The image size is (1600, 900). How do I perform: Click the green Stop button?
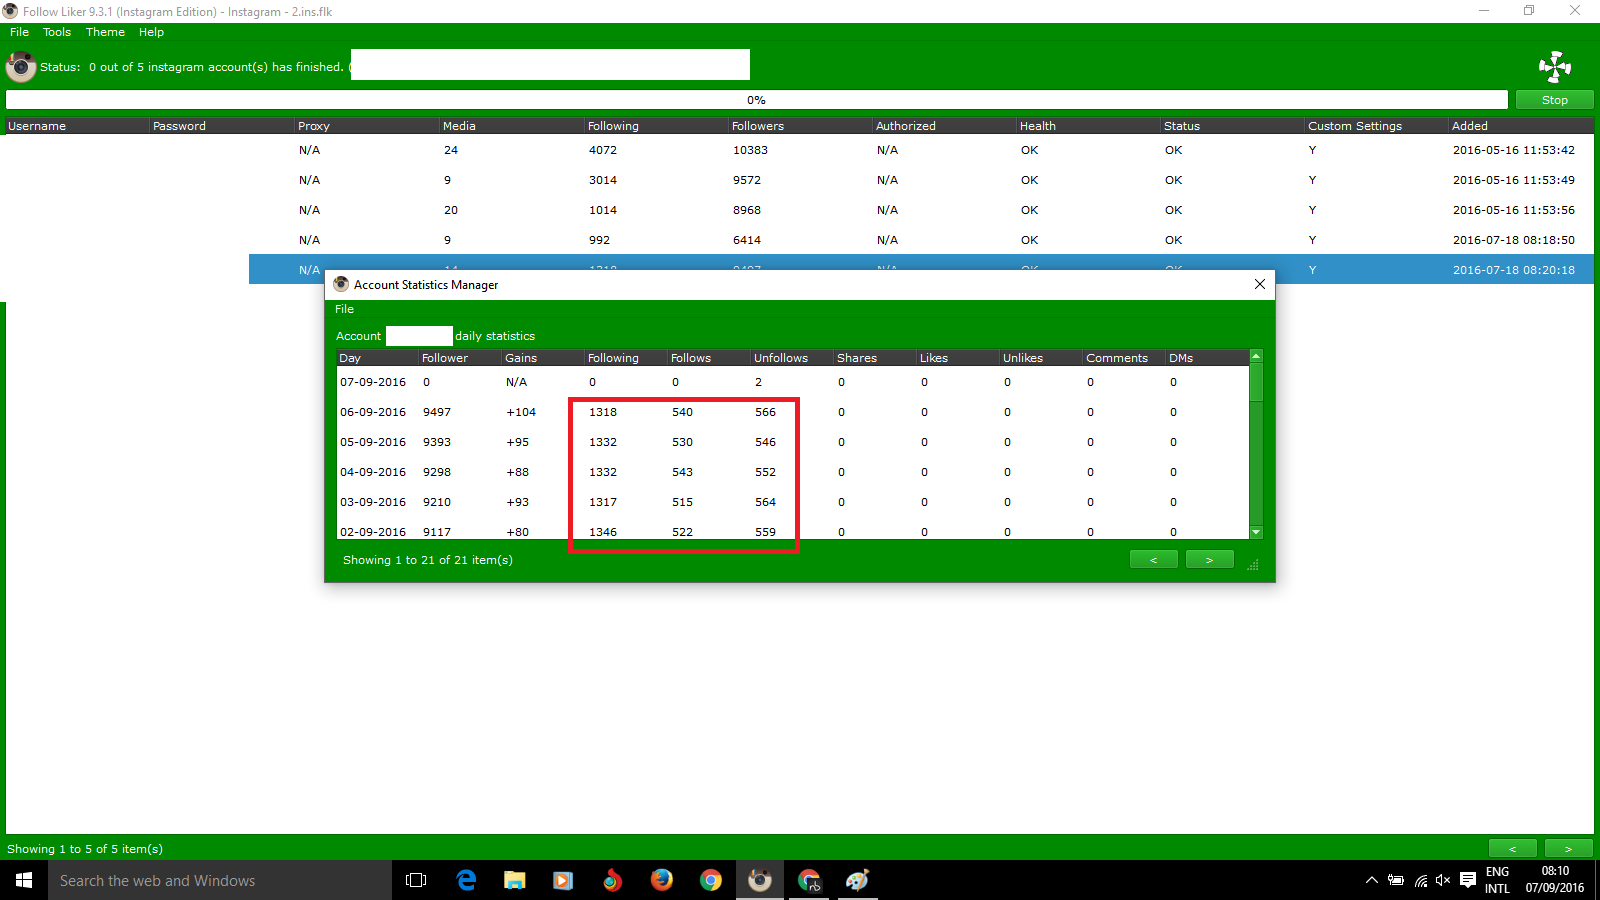[1554, 100]
